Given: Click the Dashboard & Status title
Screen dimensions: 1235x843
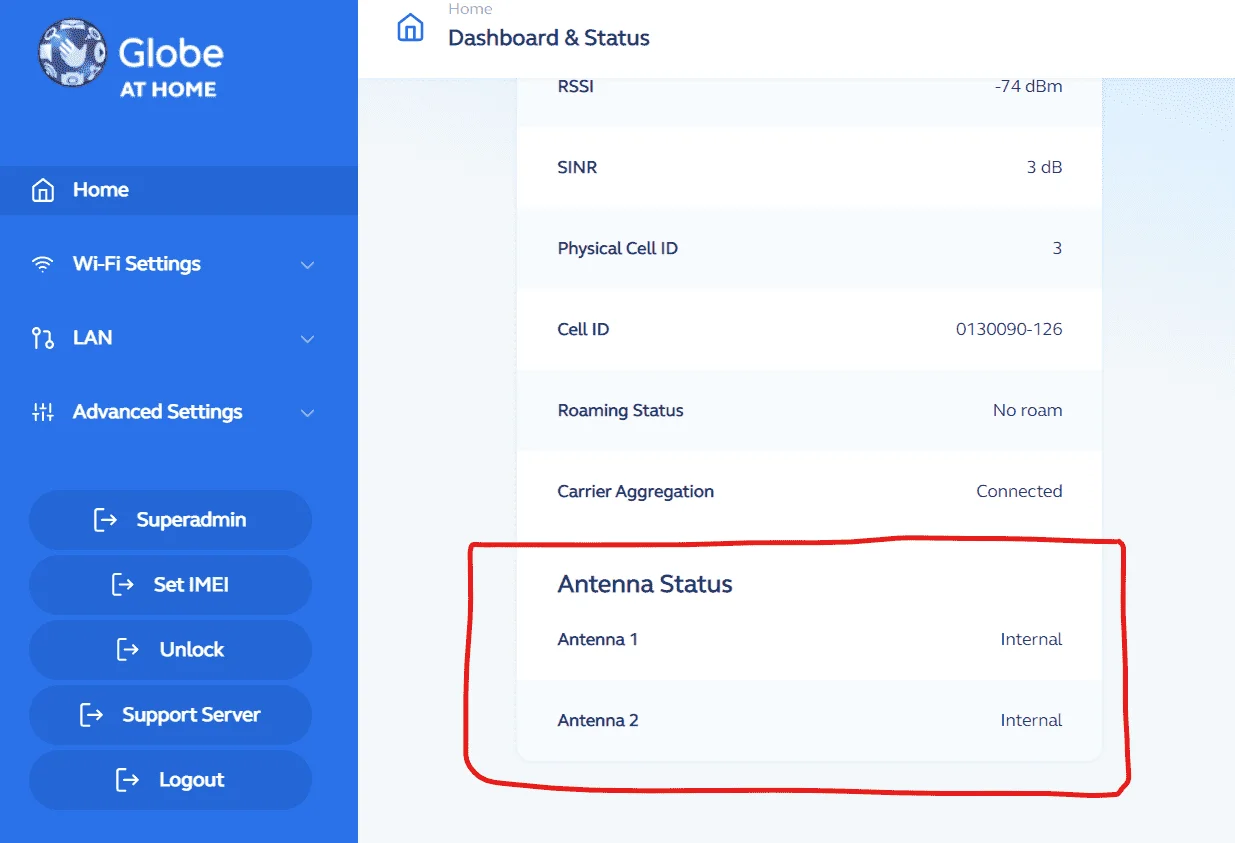Looking at the screenshot, I should point(549,38).
